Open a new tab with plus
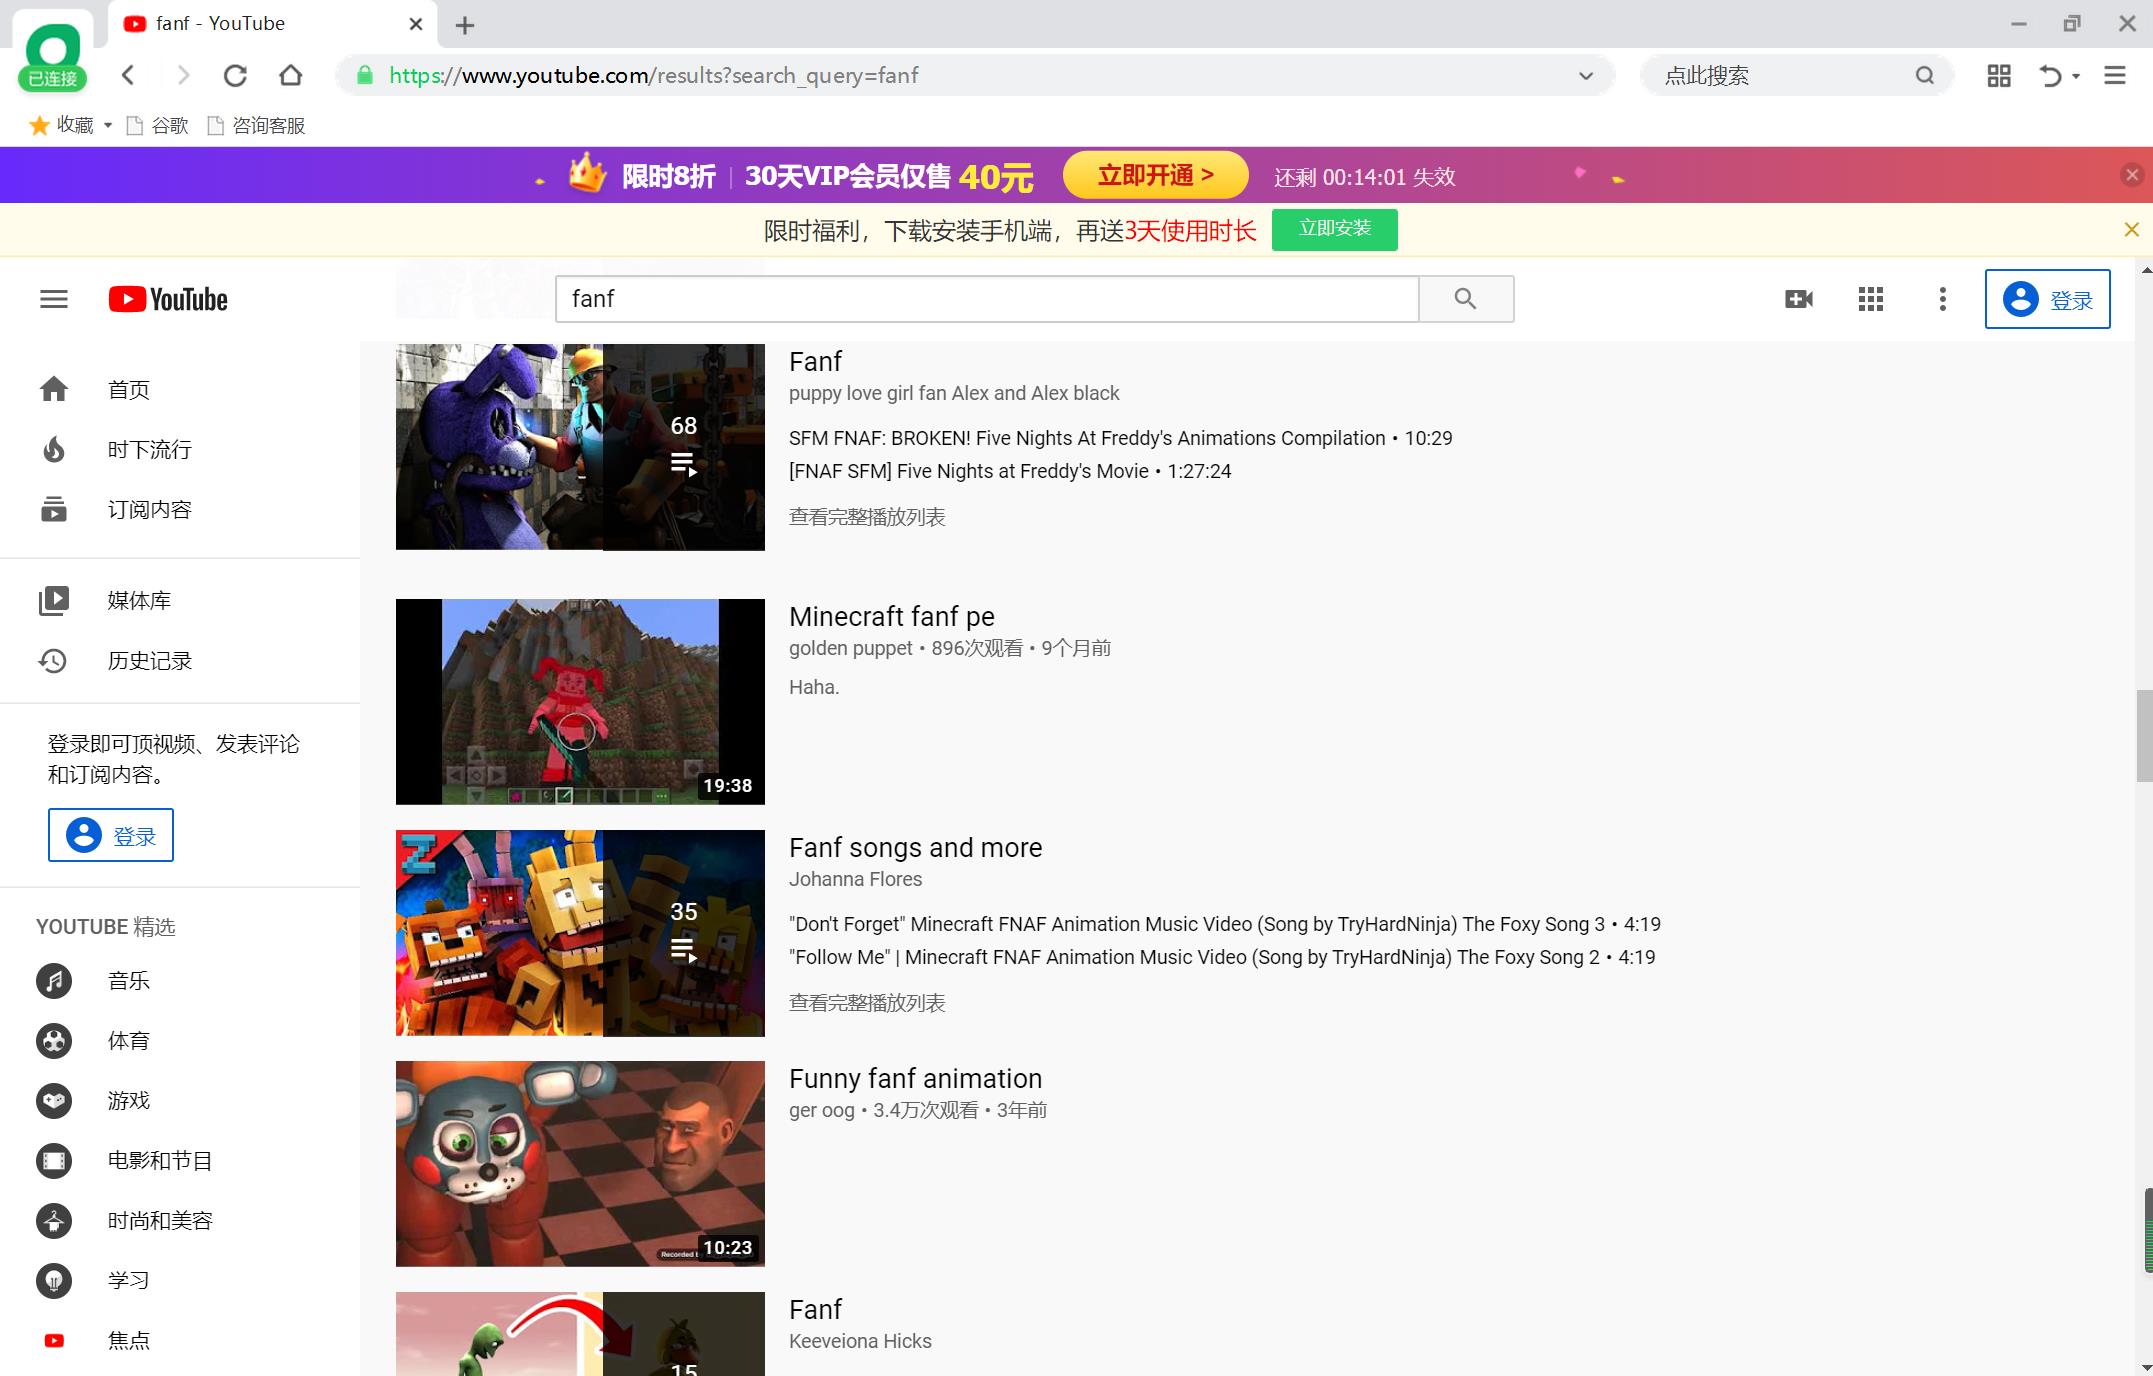 [465, 26]
